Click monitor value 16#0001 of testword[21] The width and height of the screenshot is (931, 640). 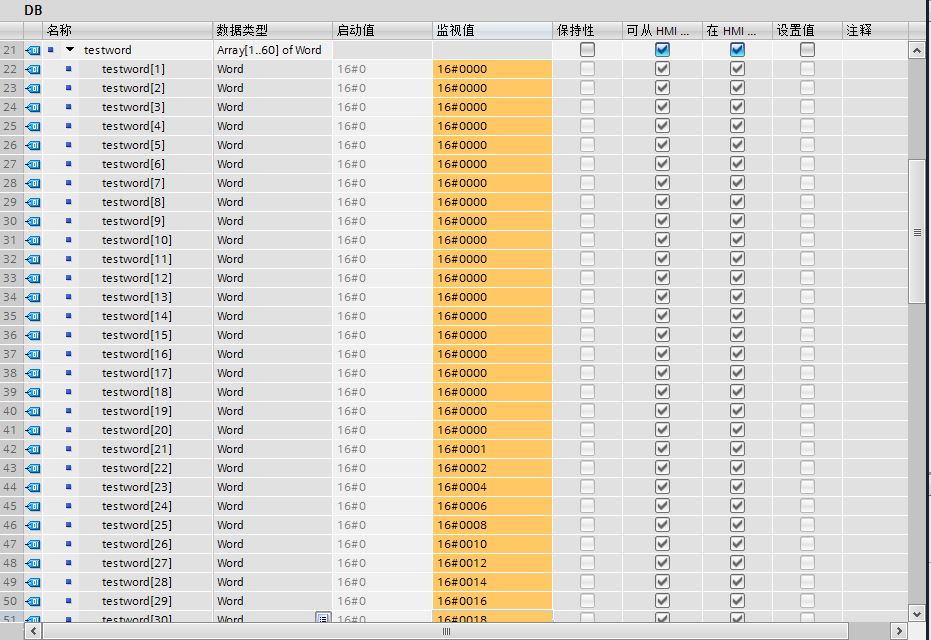click(492, 449)
